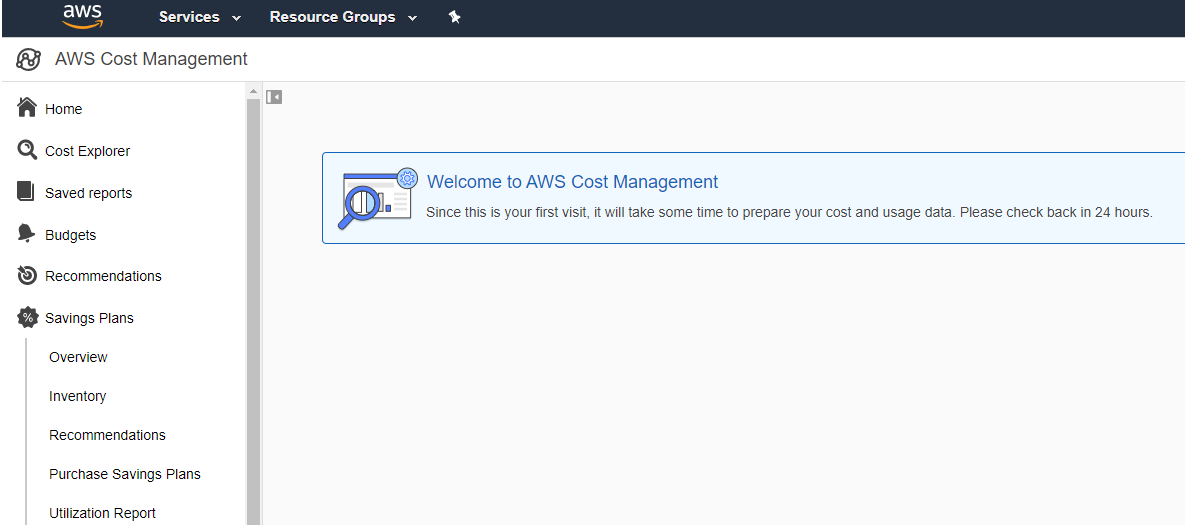Screen dimensions: 1185x525
Task: Click the Welcome to AWS Cost Management heading
Action: pos(572,182)
